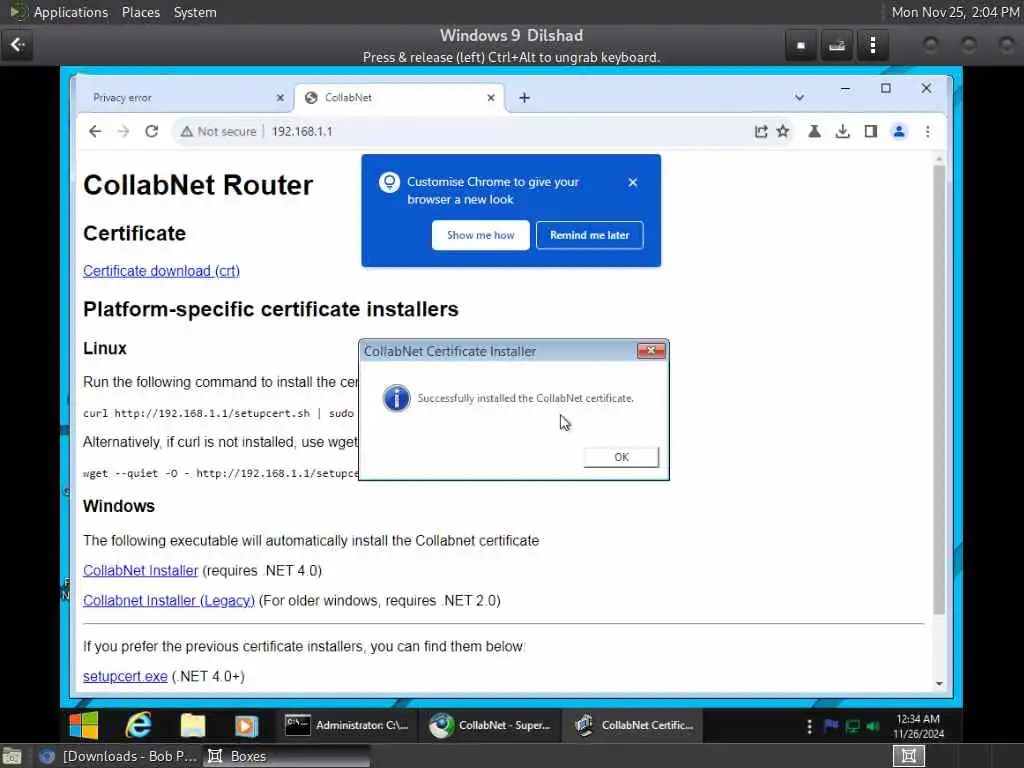Select the CollabNet tab
This screenshot has height=768, width=1024.
click(x=398, y=98)
